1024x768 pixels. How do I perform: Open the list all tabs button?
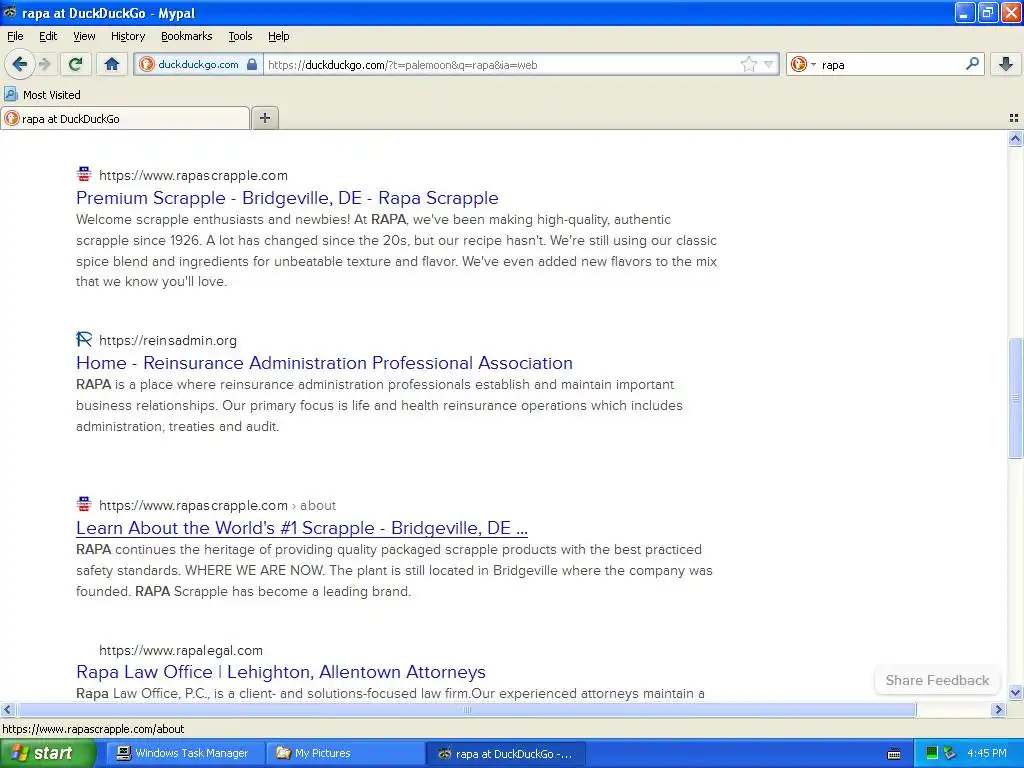(x=1014, y=118)
